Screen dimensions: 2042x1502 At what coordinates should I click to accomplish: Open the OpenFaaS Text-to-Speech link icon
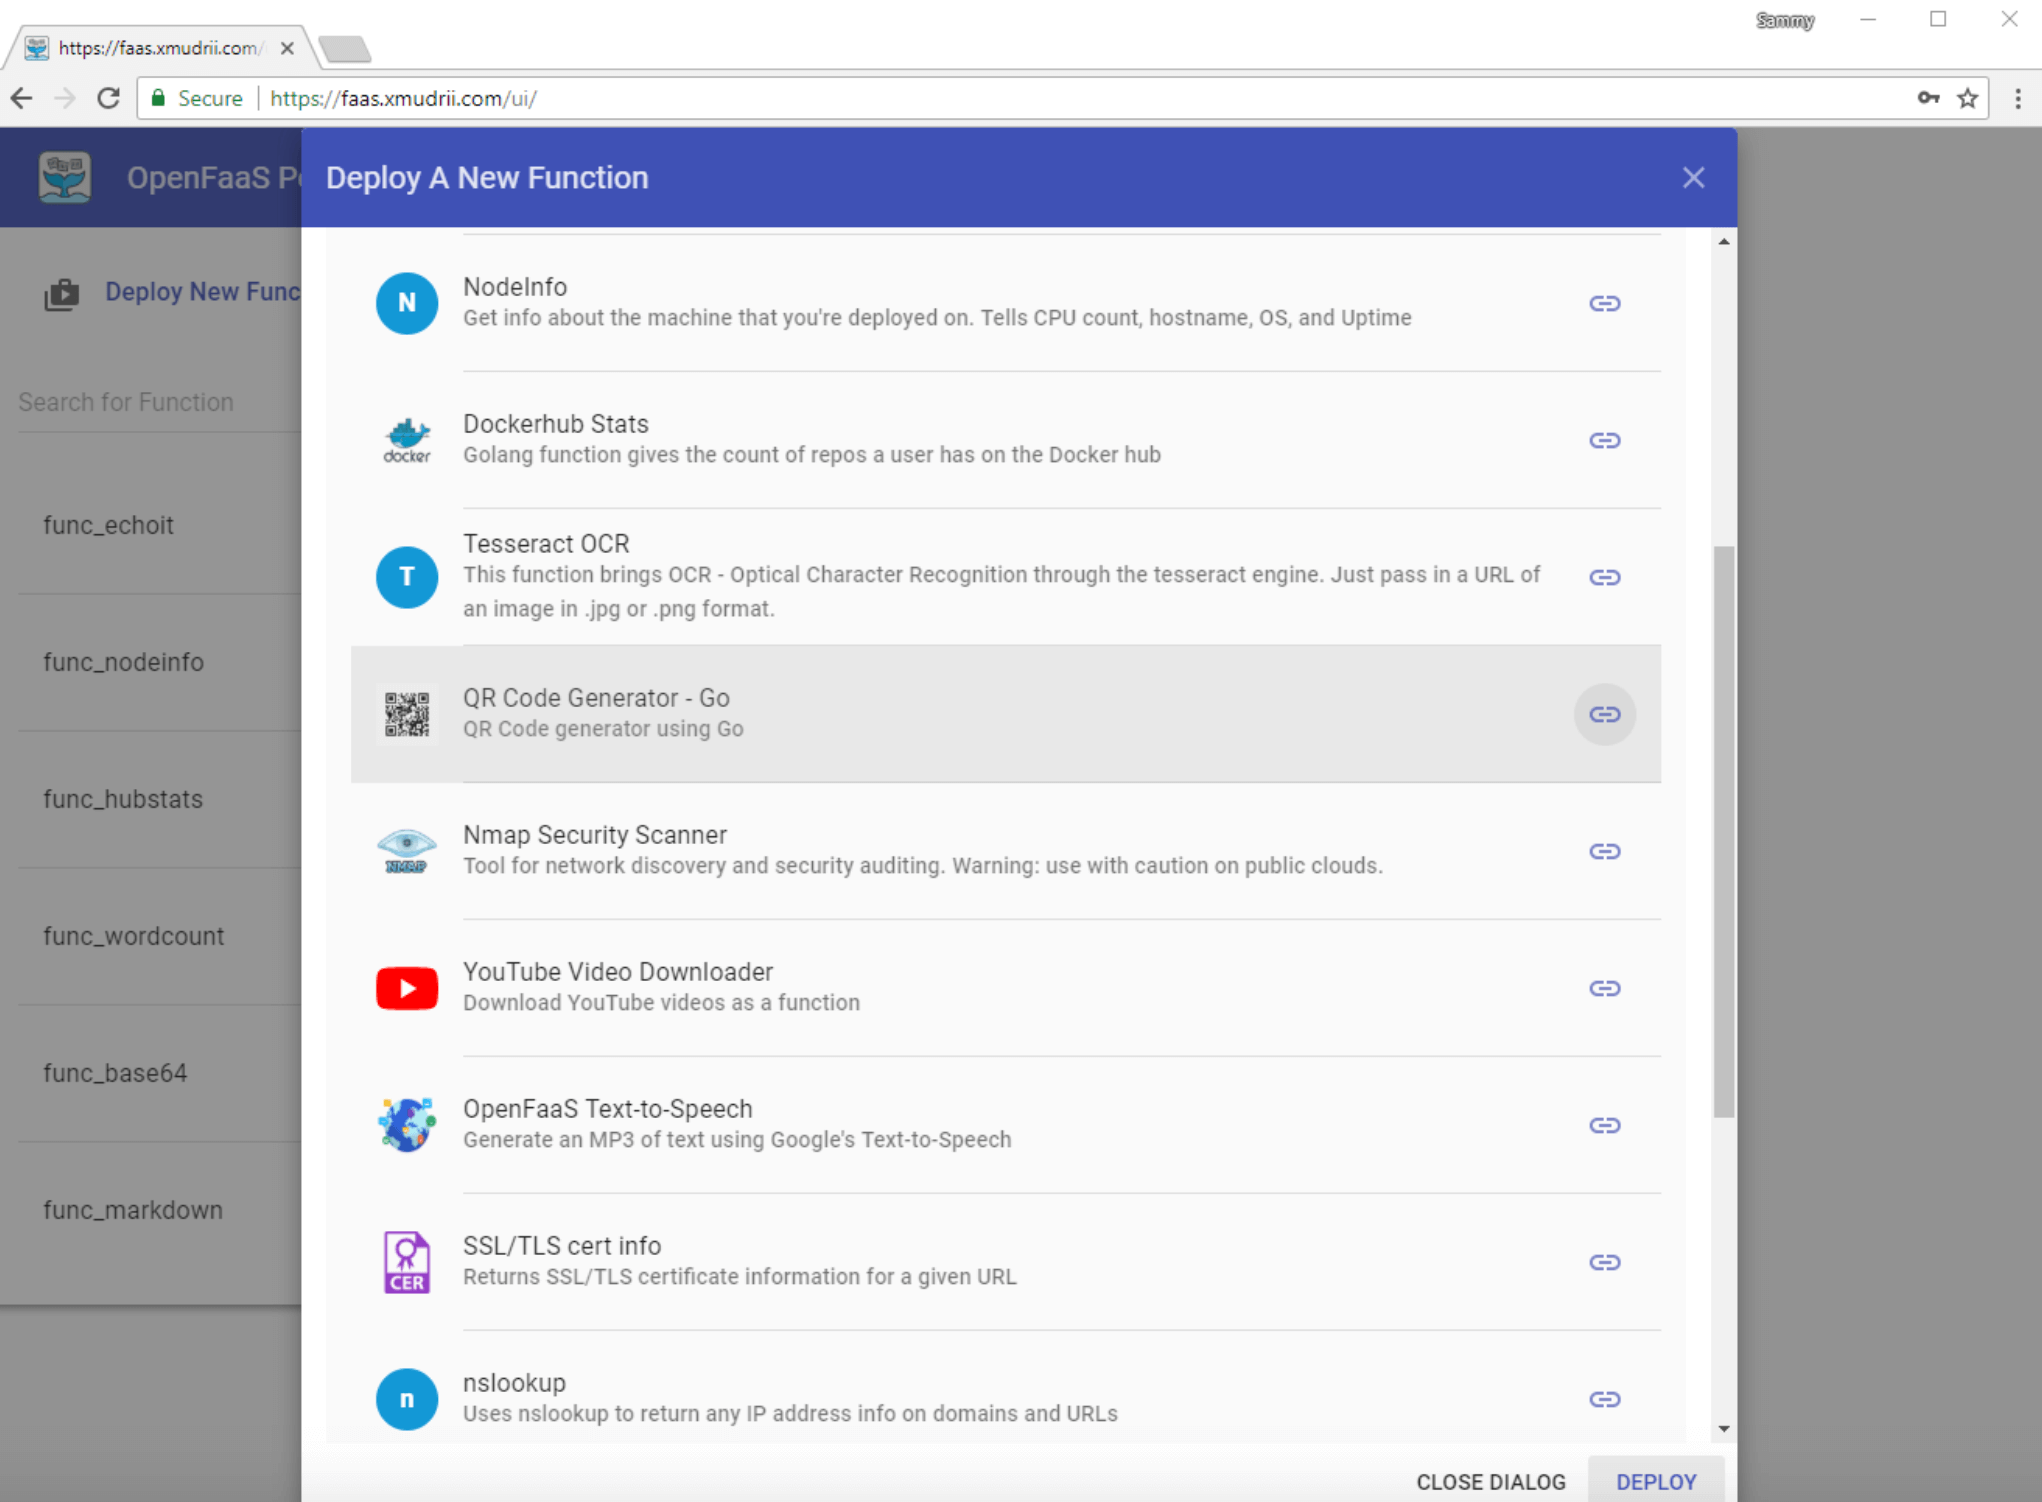1604,1125
